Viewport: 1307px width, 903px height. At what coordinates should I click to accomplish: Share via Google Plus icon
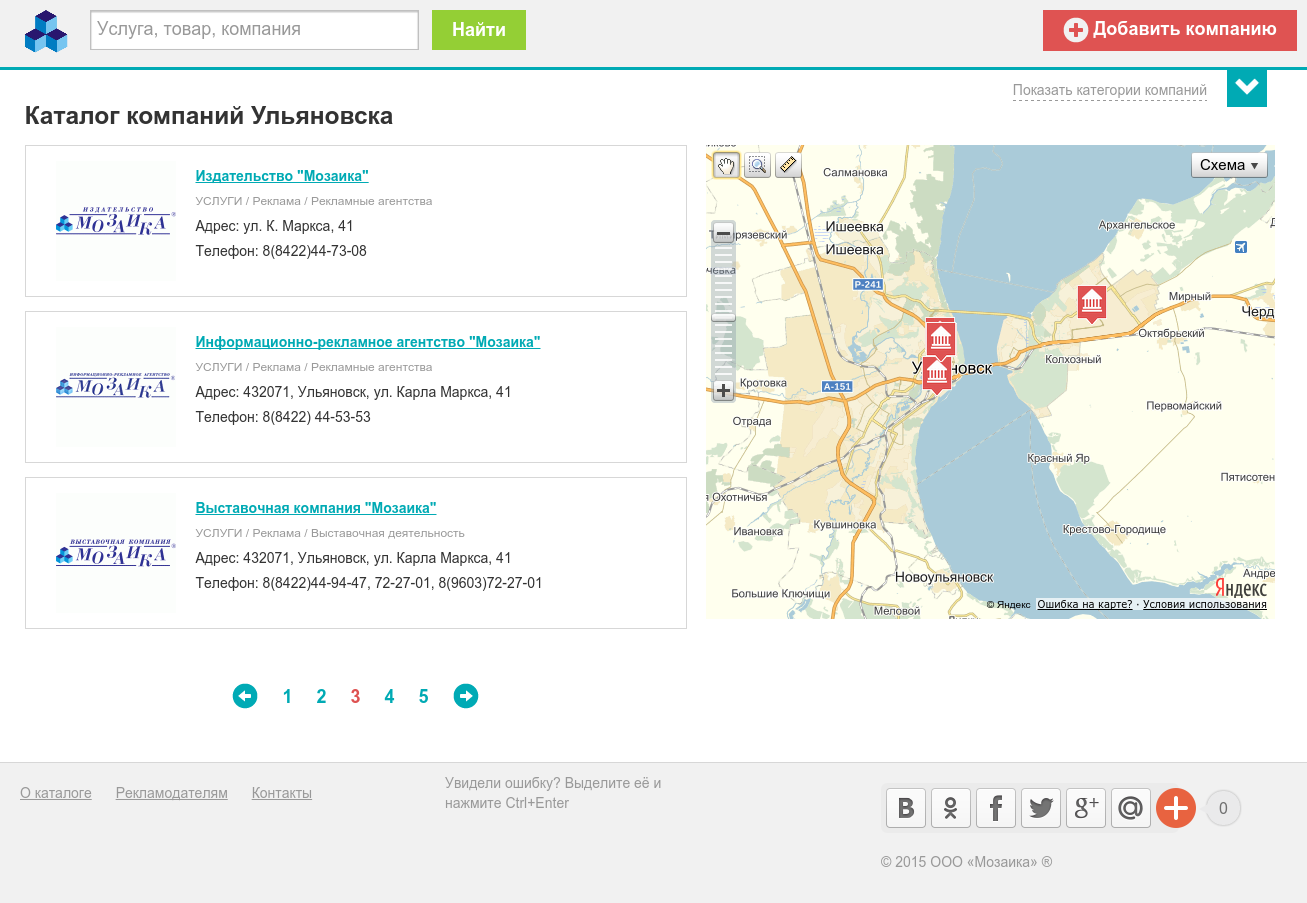point(1086,808)
